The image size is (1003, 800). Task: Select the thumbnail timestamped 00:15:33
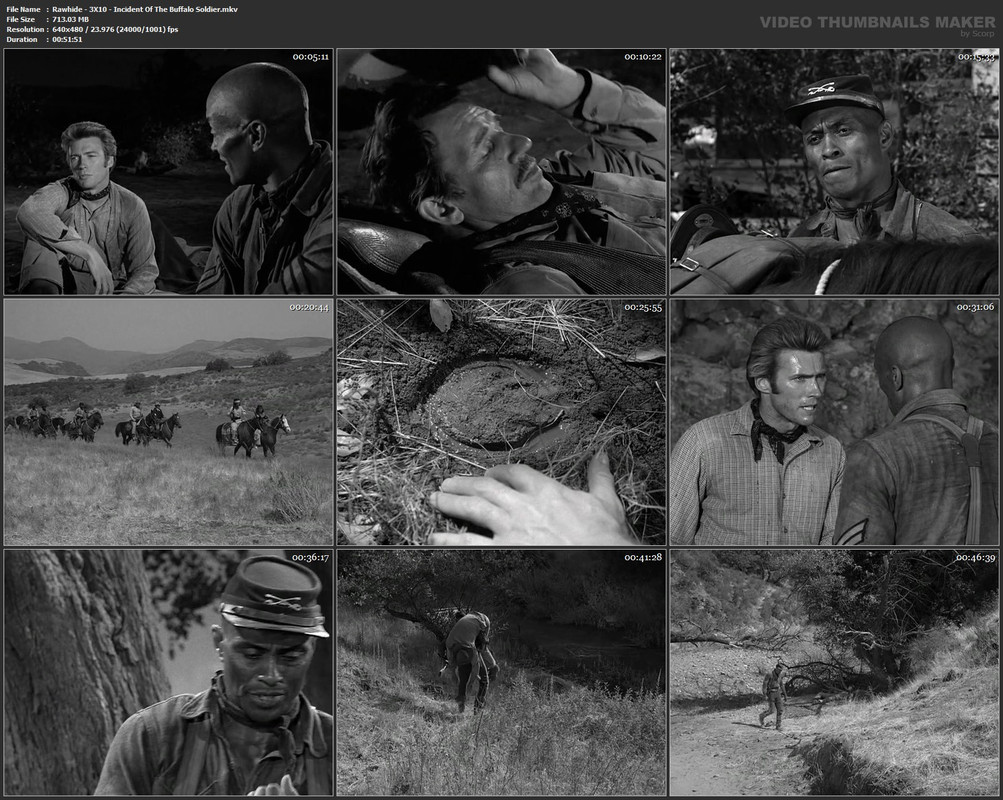pyautogui.click(x=834, y=171)
